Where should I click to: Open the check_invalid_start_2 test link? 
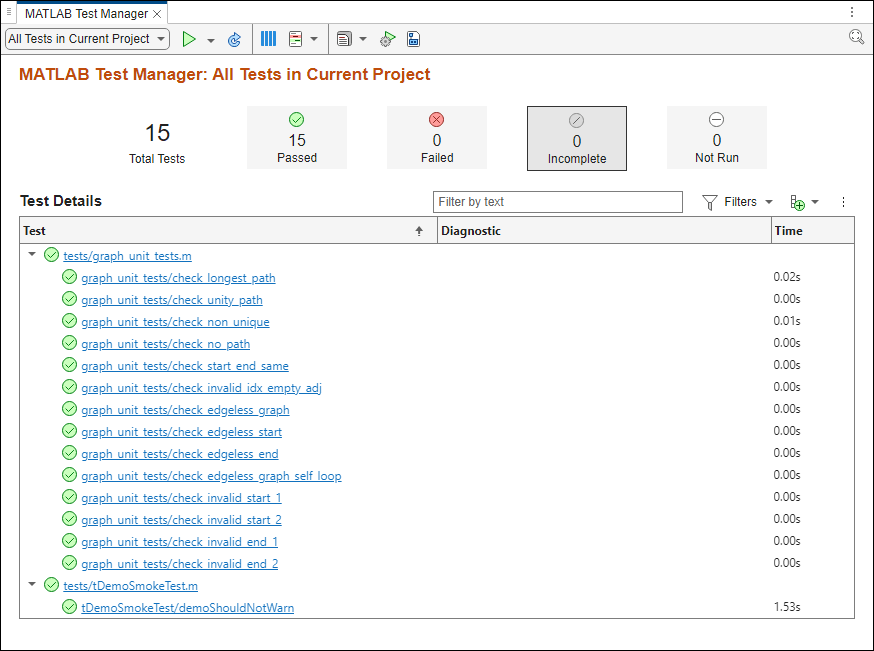click(181, 520)
